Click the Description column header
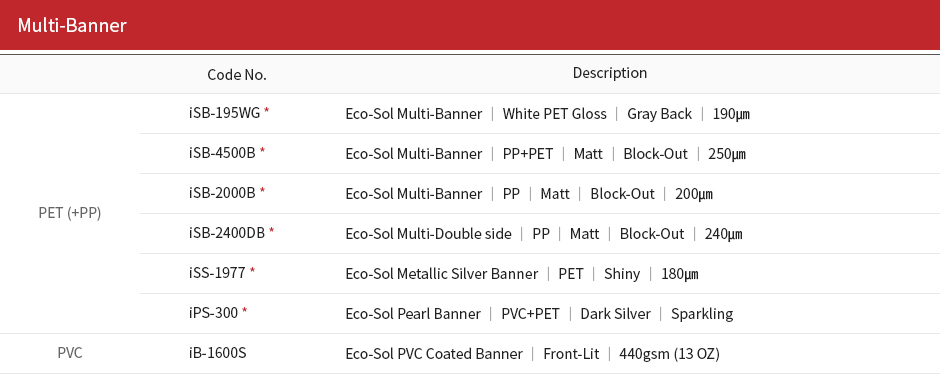 (x=610, y=73)
